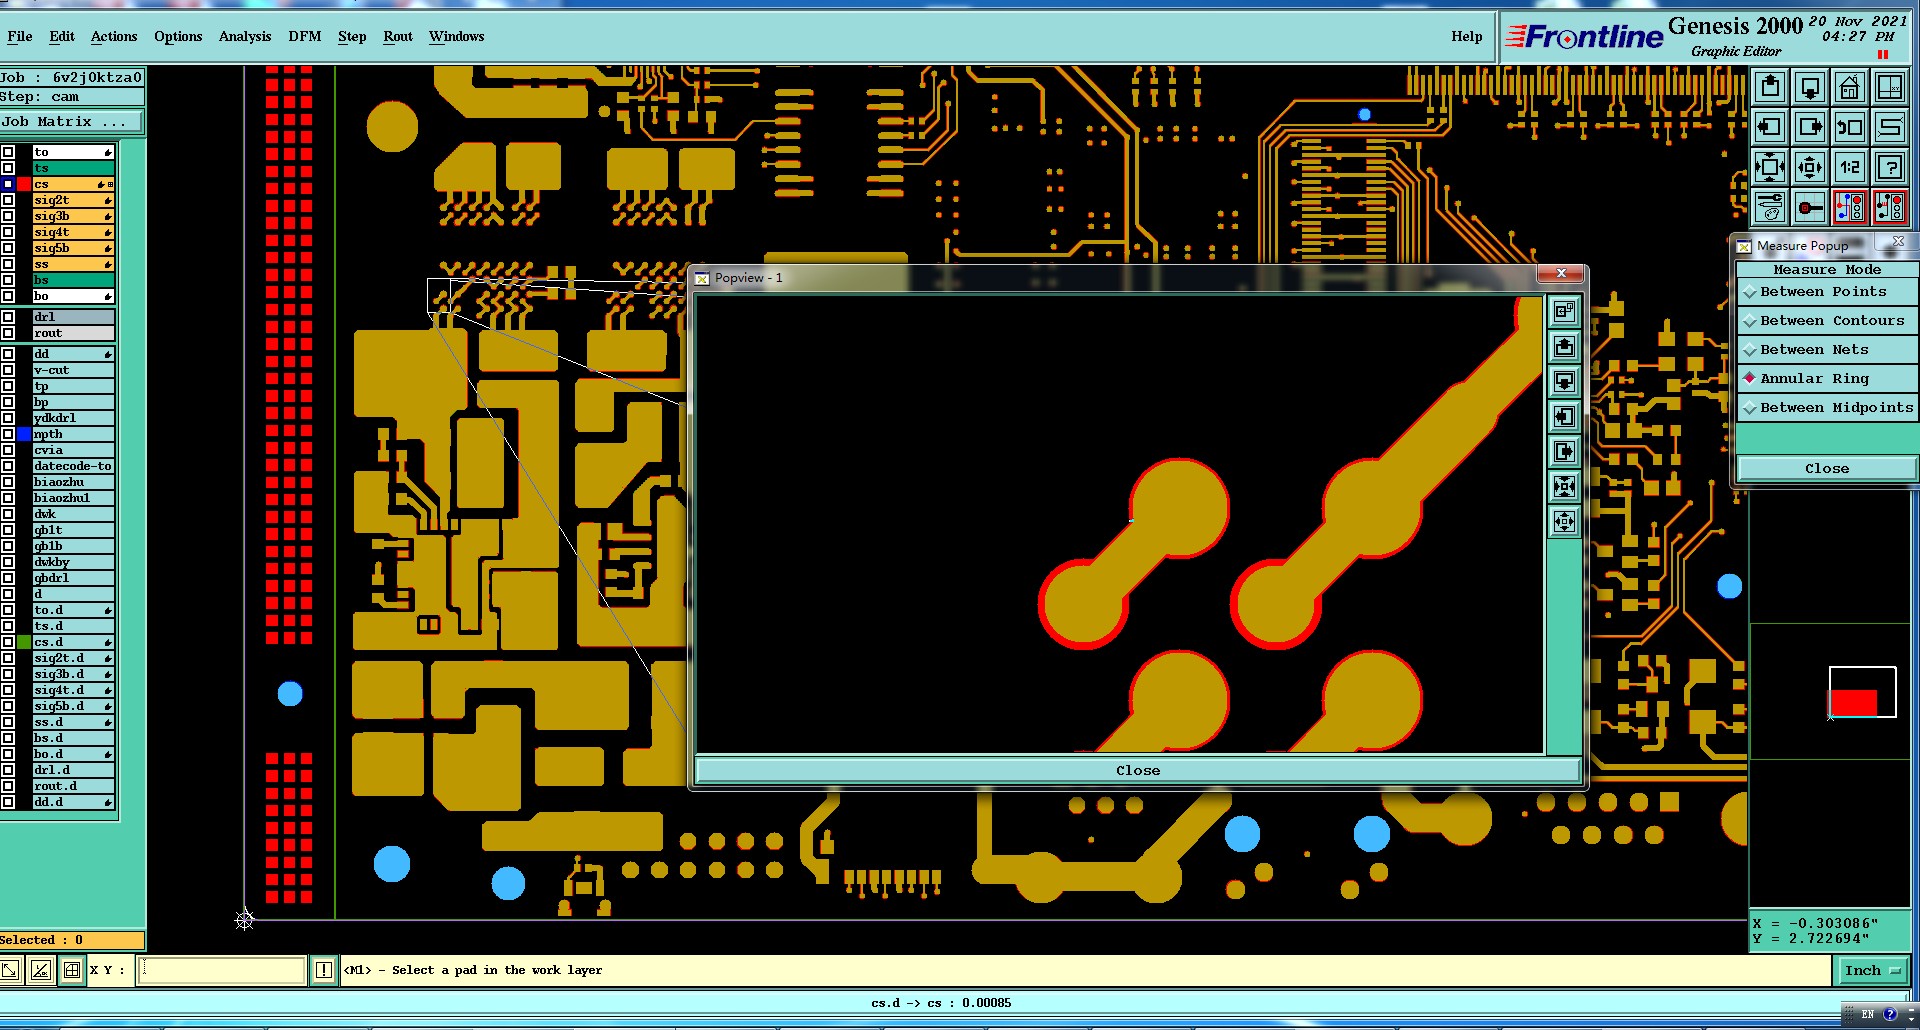Click the zoom-out arrows-outward icon in main toolbar
The height and width of the screenshot is (1030, 1920).
point(1810,167)
